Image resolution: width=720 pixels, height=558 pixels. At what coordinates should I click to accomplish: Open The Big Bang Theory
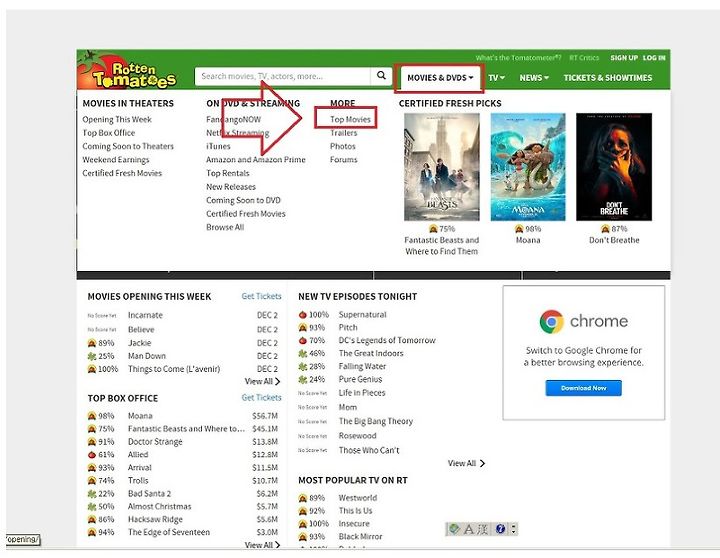(x=376, y=421)
